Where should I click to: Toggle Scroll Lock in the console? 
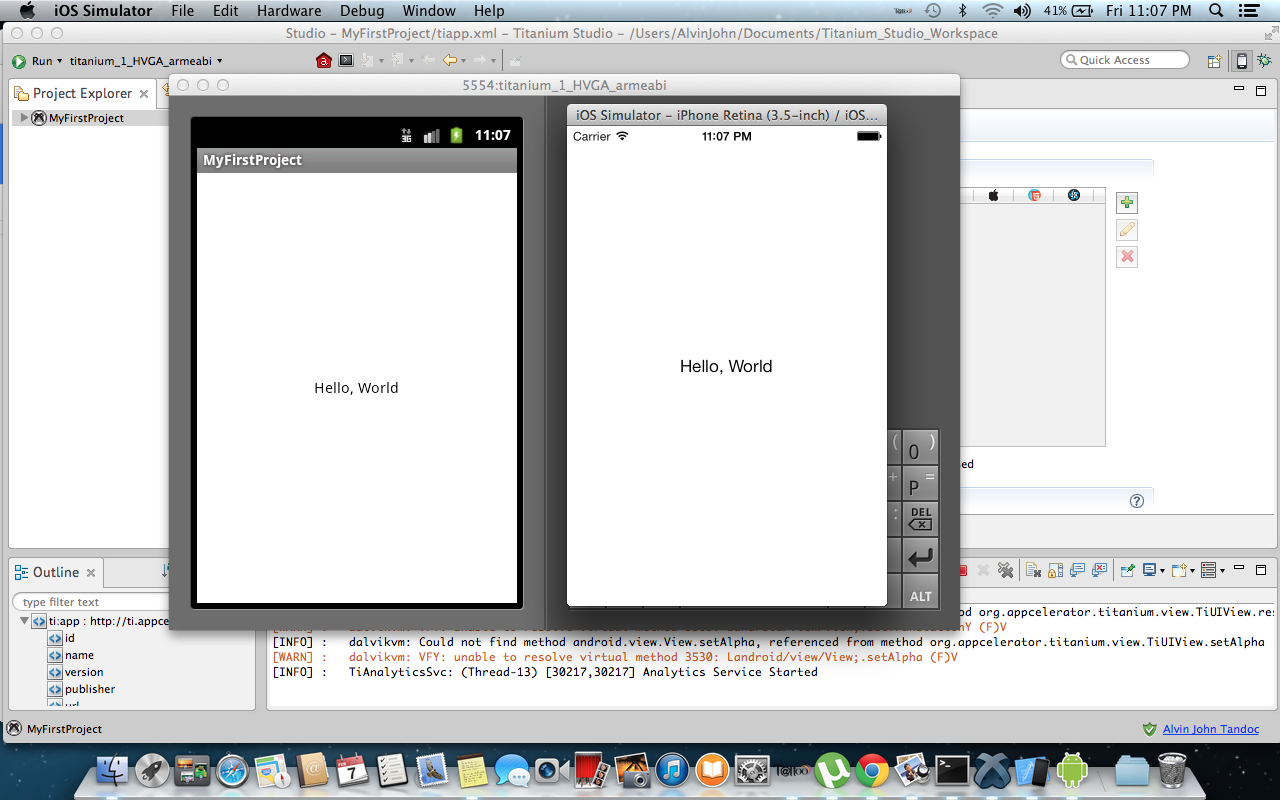(x=1056, y=570)
